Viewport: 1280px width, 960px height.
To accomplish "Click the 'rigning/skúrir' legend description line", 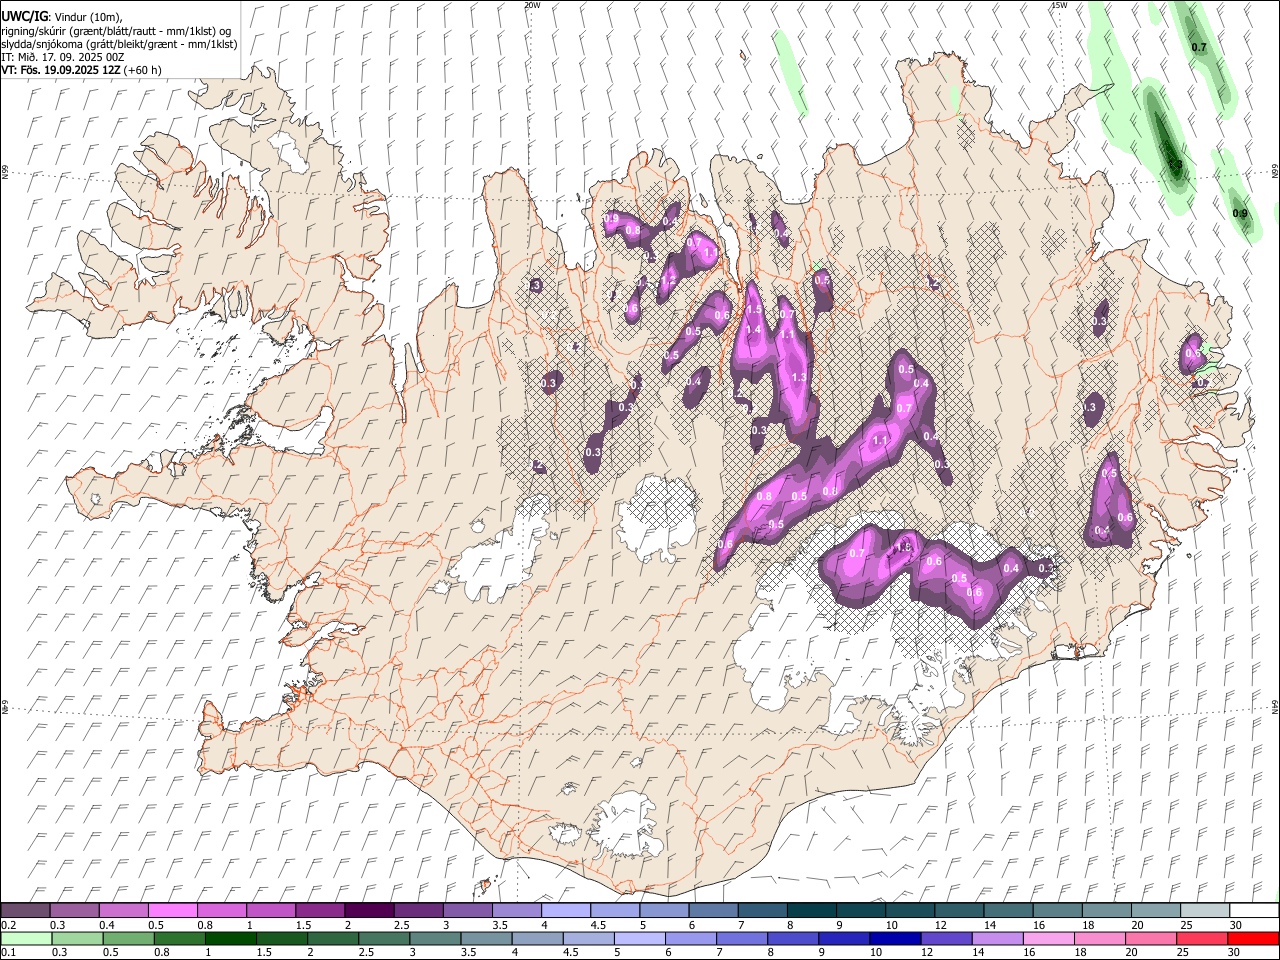I will point(116,30).
